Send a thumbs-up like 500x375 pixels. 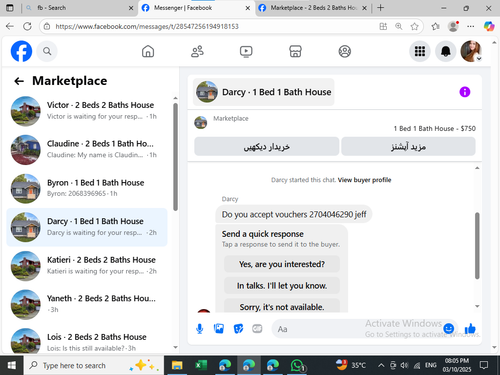[x=470, y=329]
